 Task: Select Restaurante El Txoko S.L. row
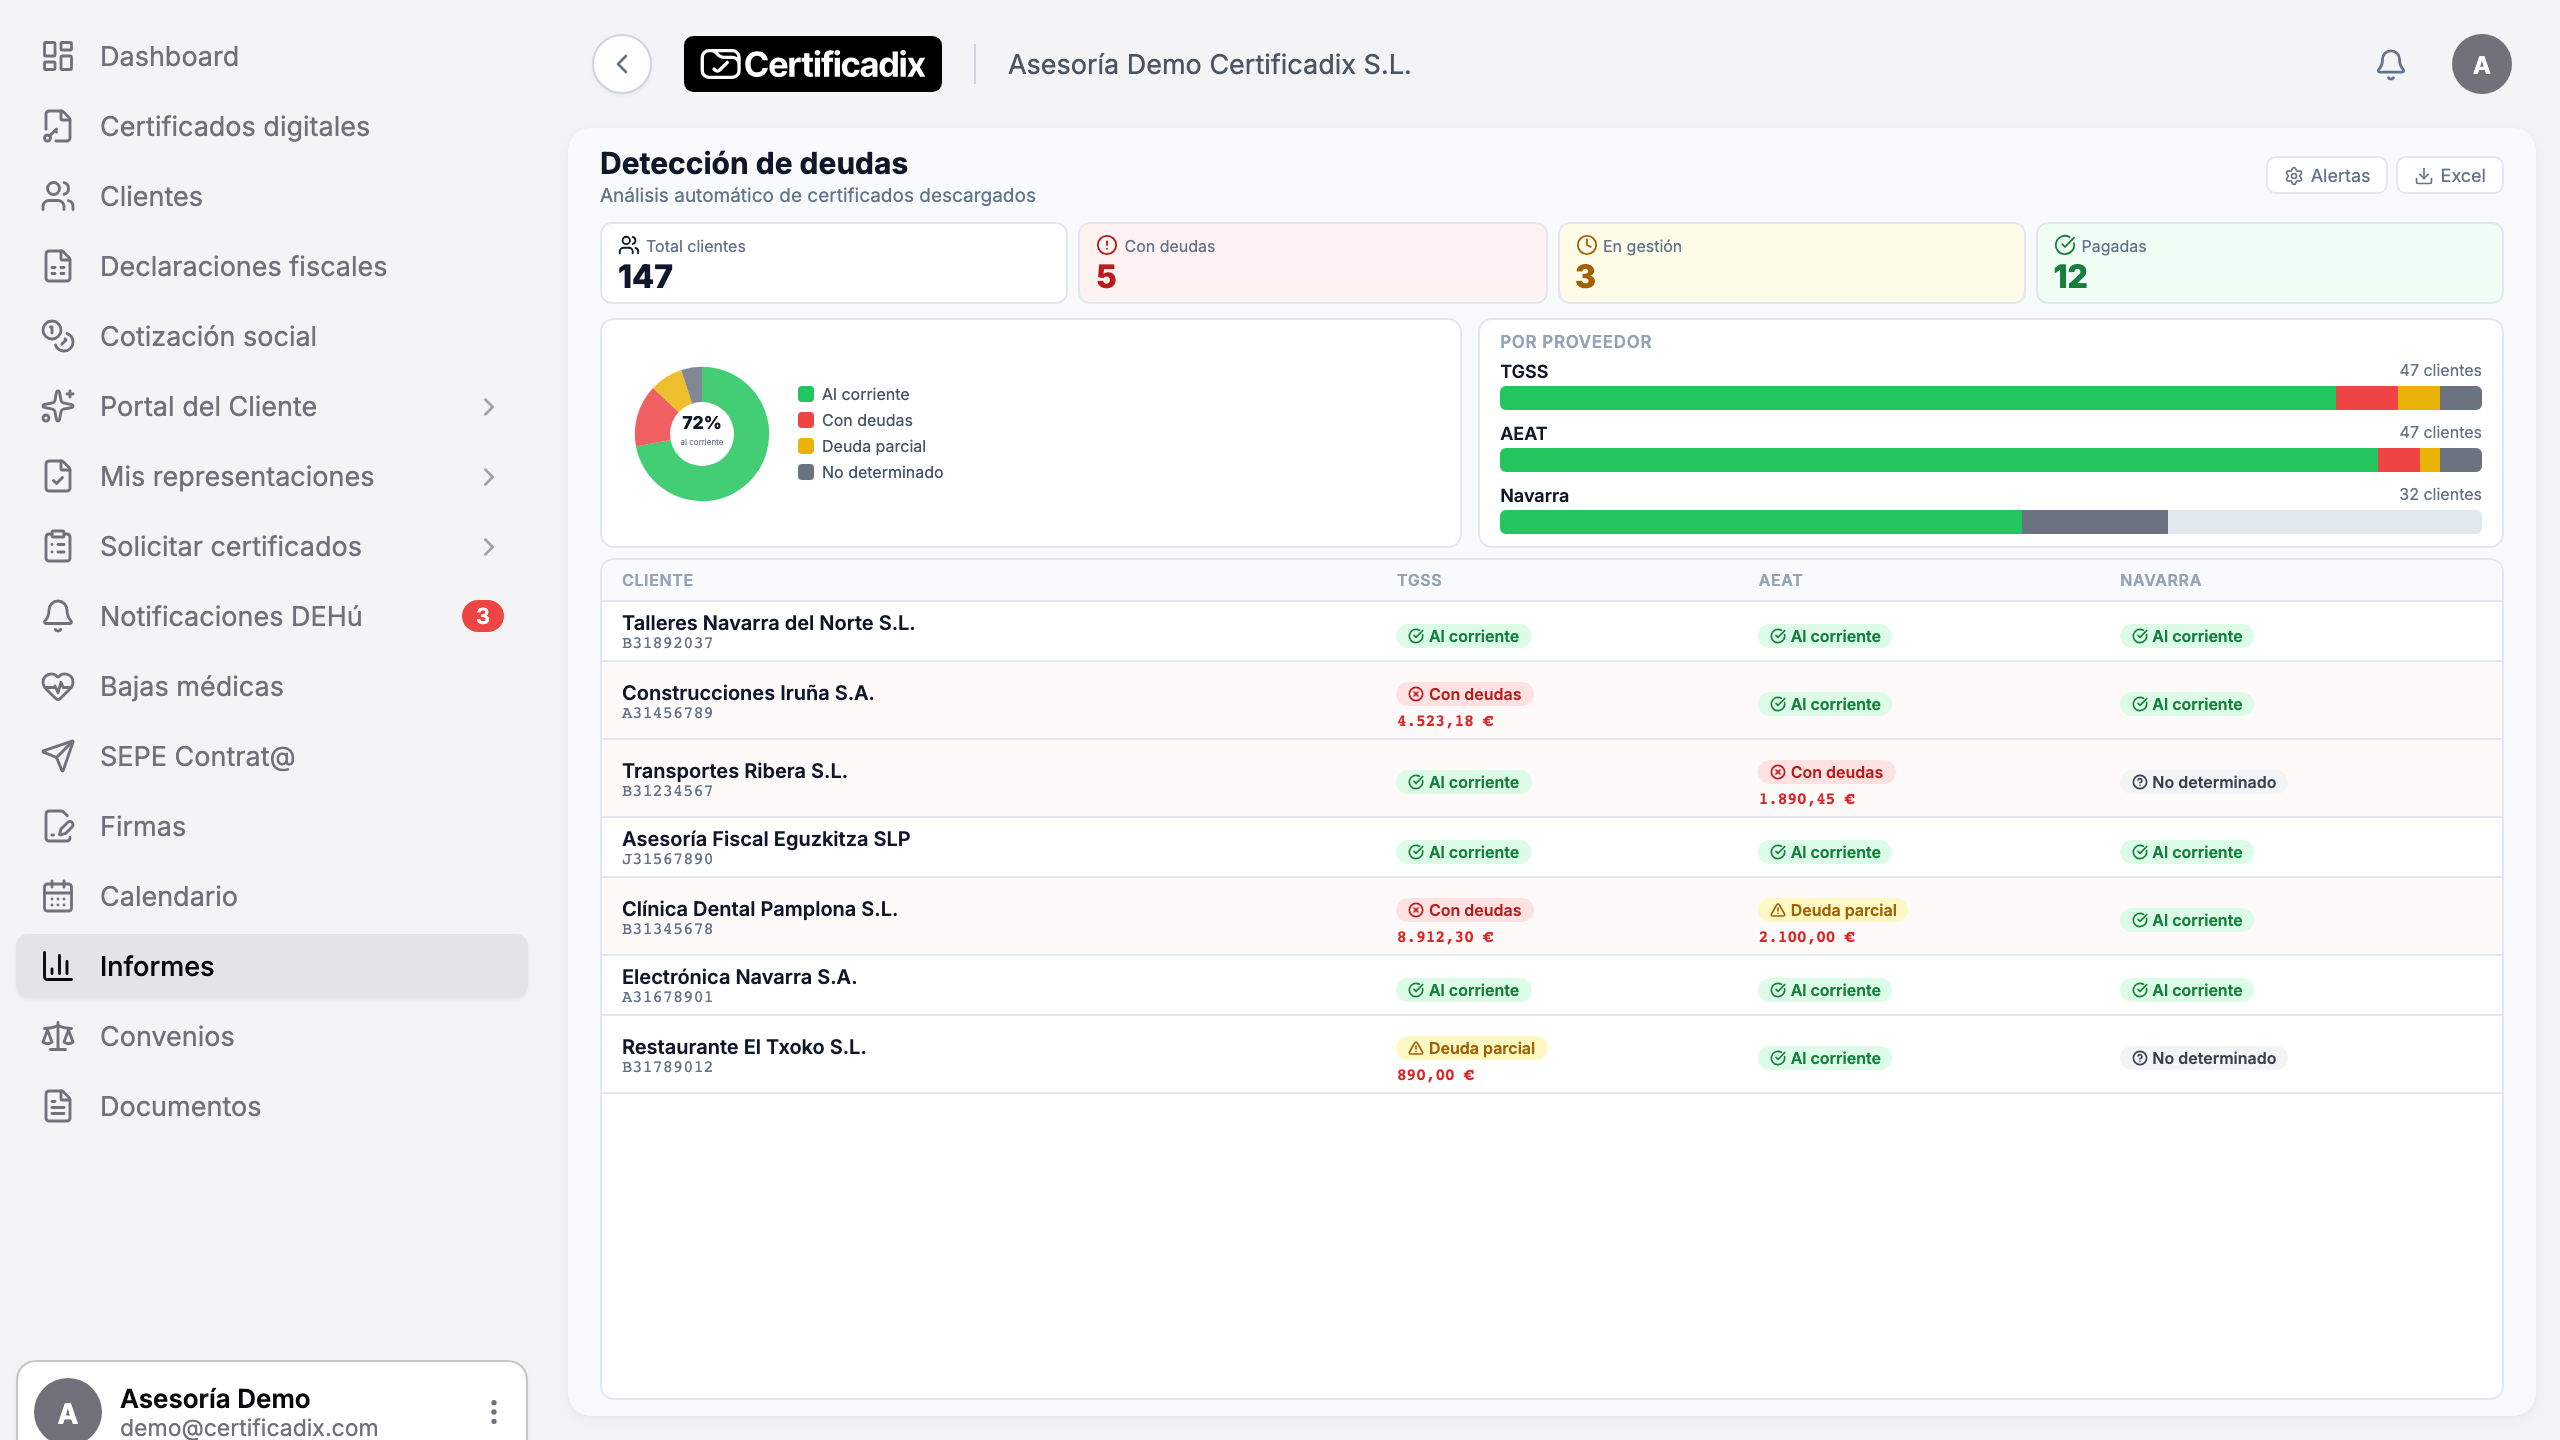[x=1551, y=1055]
